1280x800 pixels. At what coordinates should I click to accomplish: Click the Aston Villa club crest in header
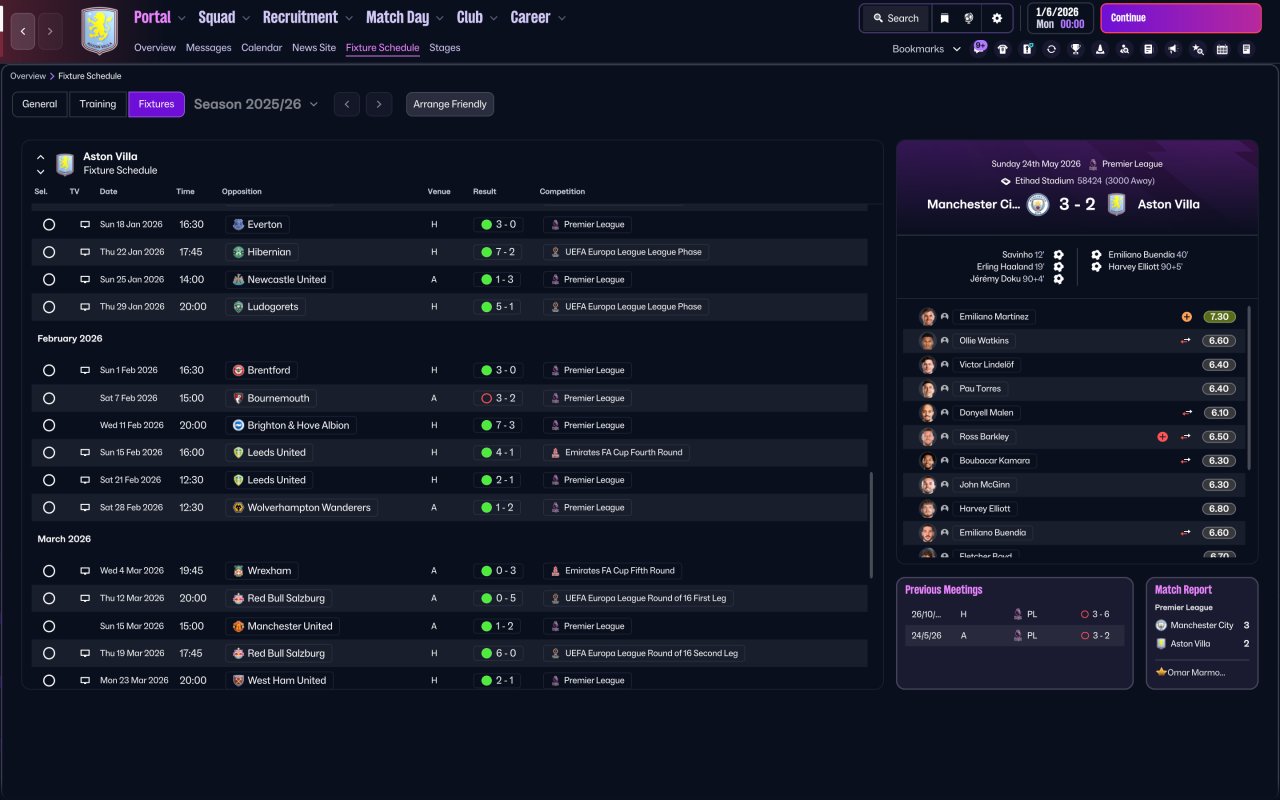pyautogui.click(x=99, y=31)
